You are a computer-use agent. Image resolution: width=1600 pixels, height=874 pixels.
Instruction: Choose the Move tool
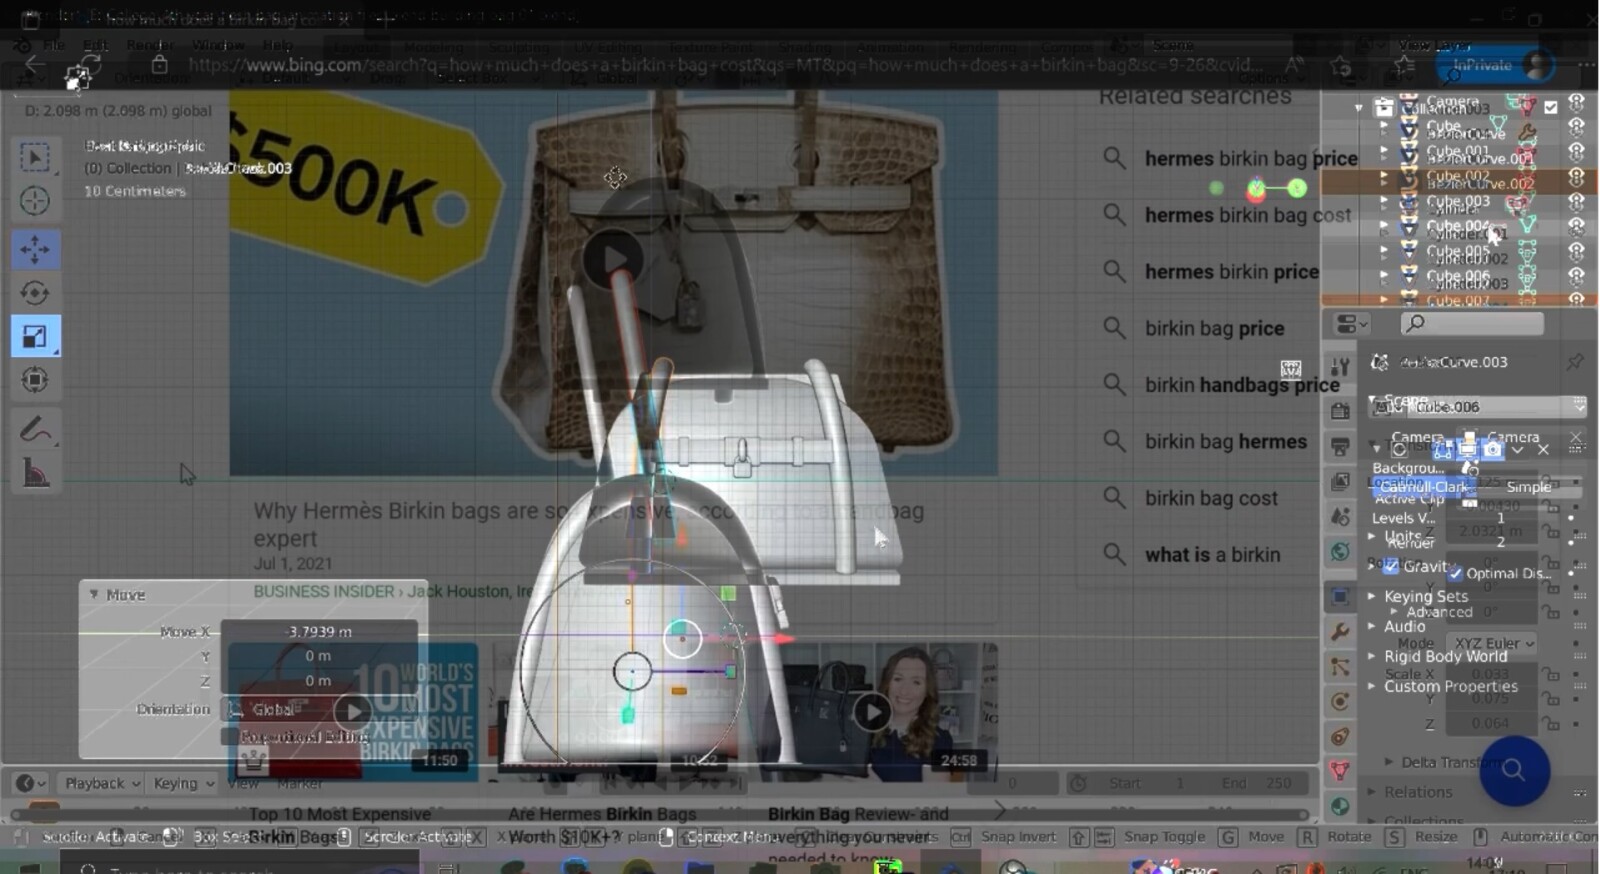35,250
